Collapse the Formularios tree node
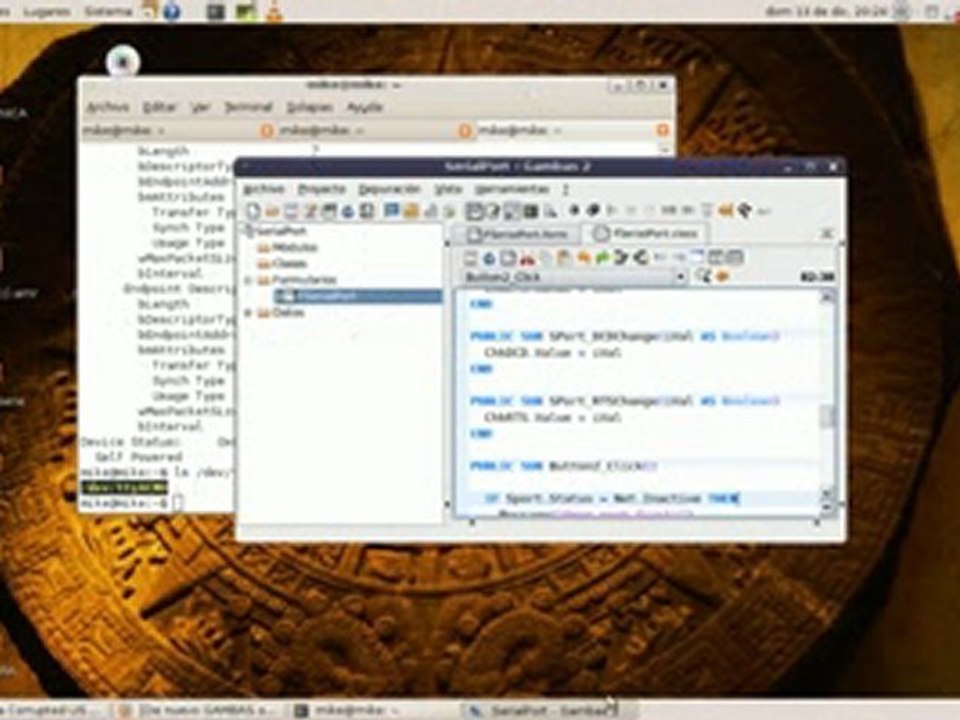The width and height of the screenshot is (960, 720). click(x=249, y=280)
